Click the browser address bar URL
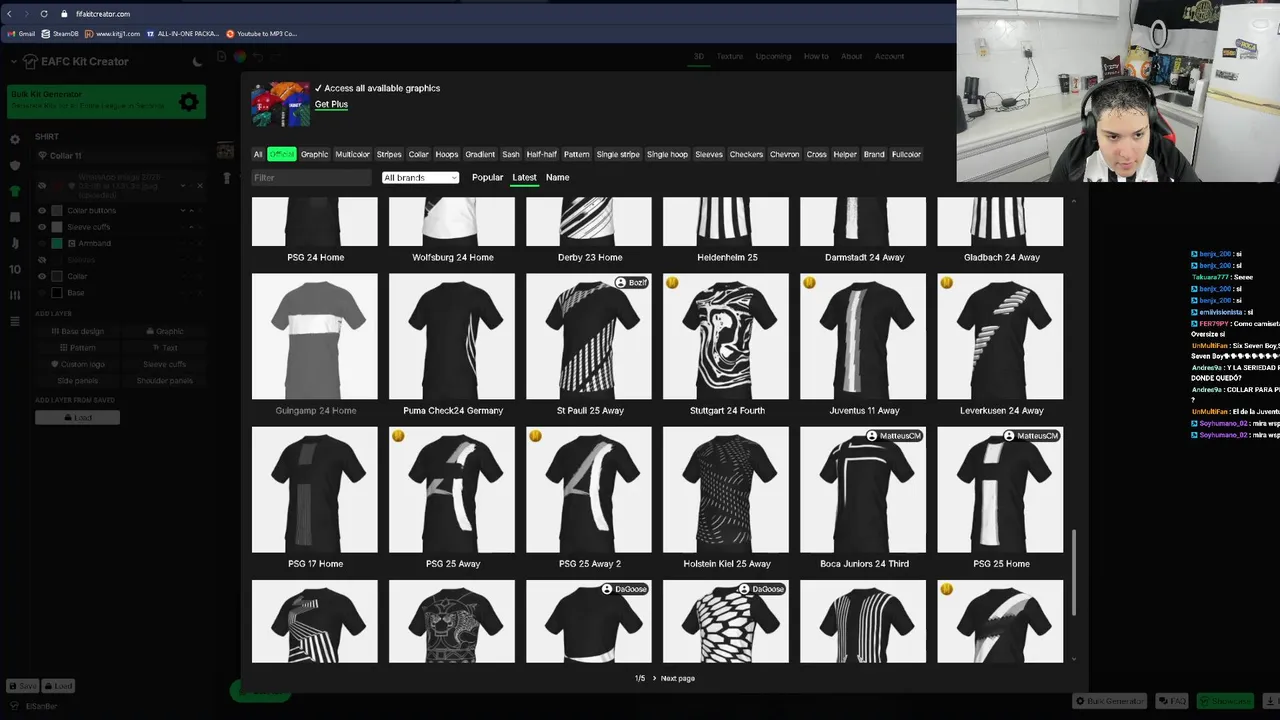The width and height of the screenshot is (1280, 720). (x=103, y=14)
